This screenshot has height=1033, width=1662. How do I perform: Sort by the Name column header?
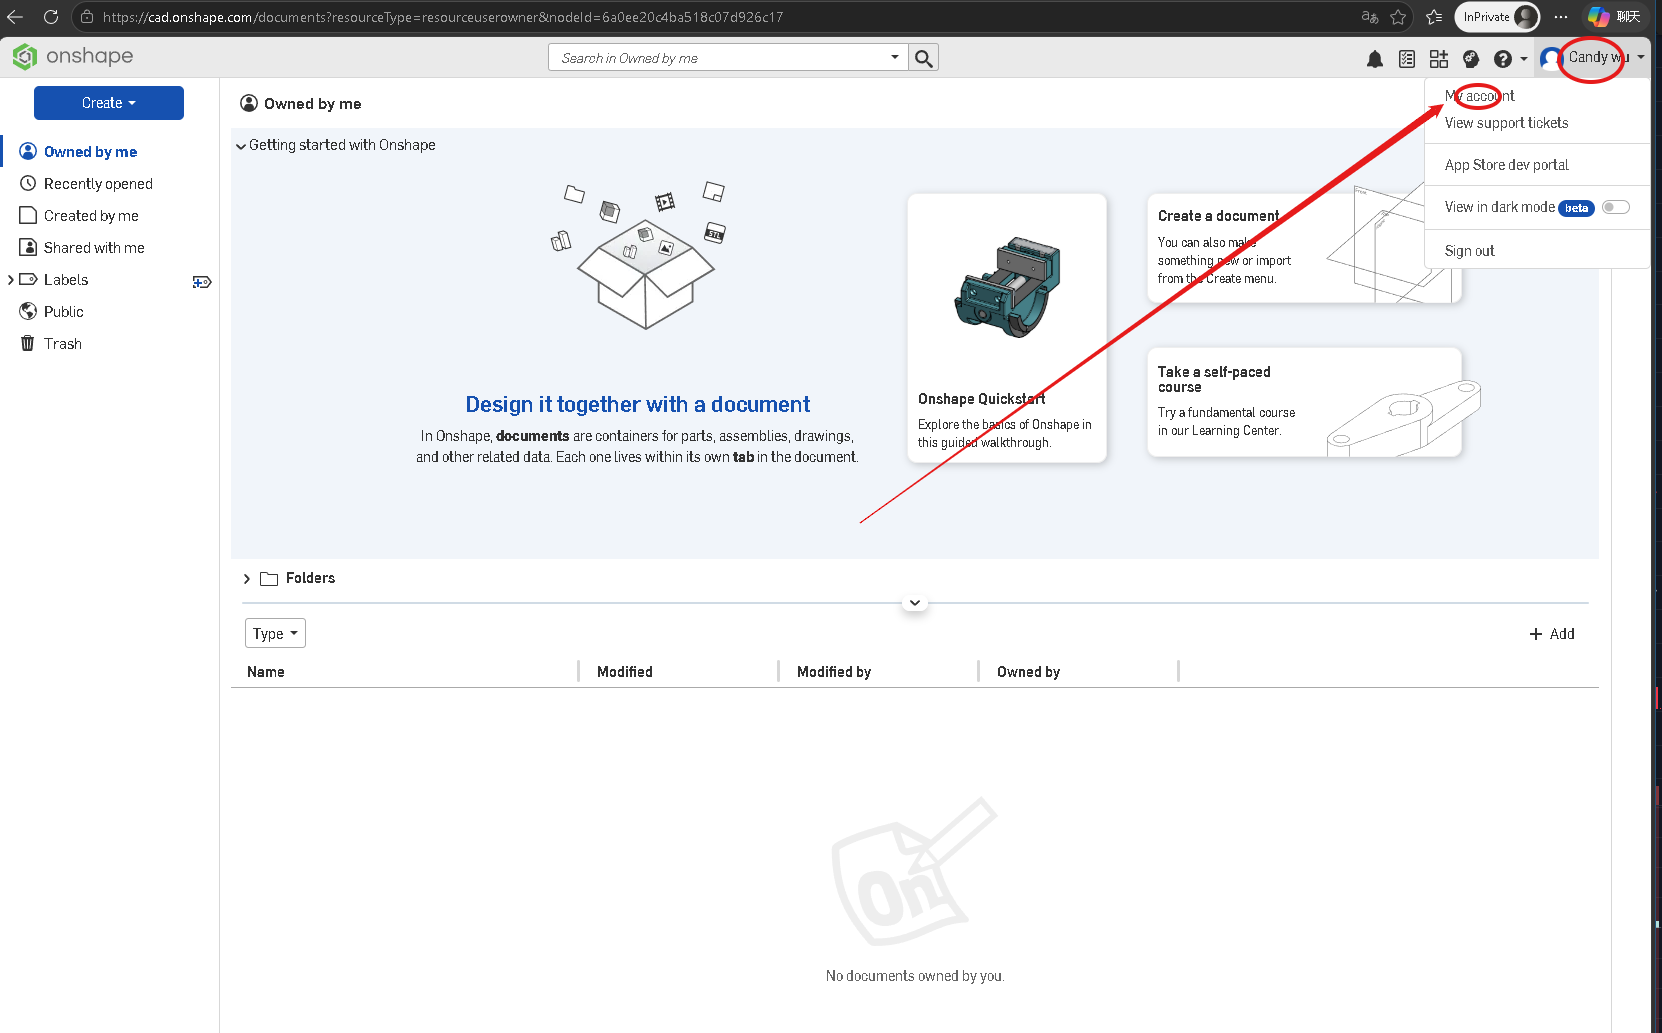click(266, 672)
